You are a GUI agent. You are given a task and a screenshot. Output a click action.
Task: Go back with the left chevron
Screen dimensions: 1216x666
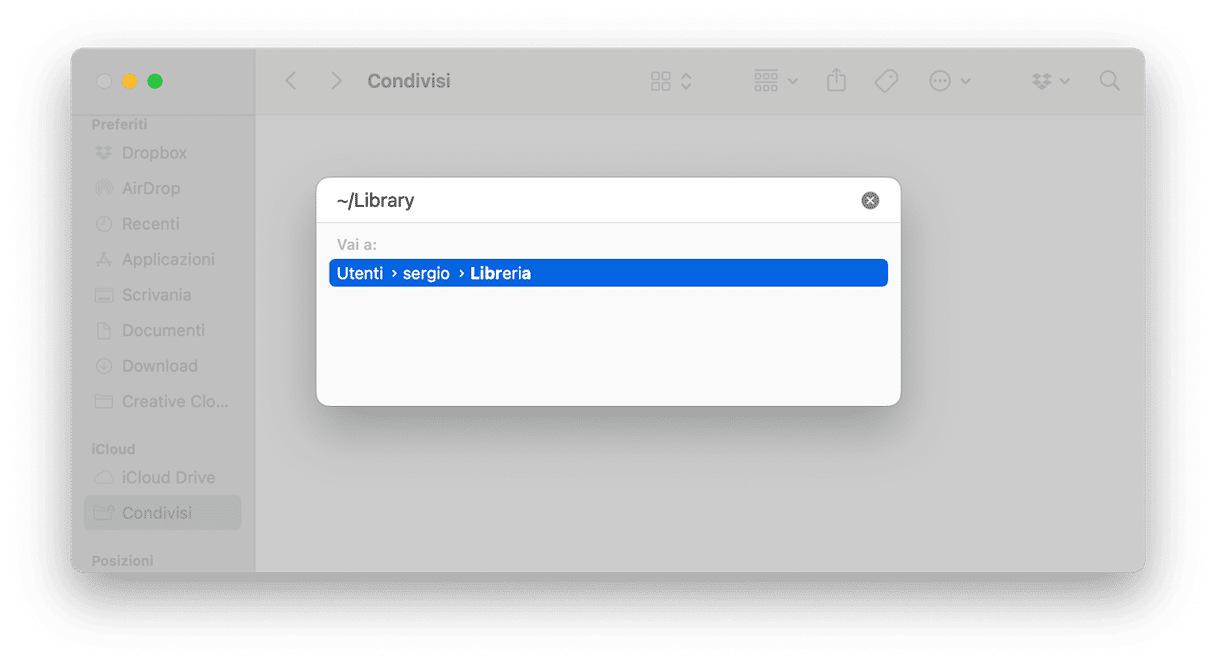point(291,81)
